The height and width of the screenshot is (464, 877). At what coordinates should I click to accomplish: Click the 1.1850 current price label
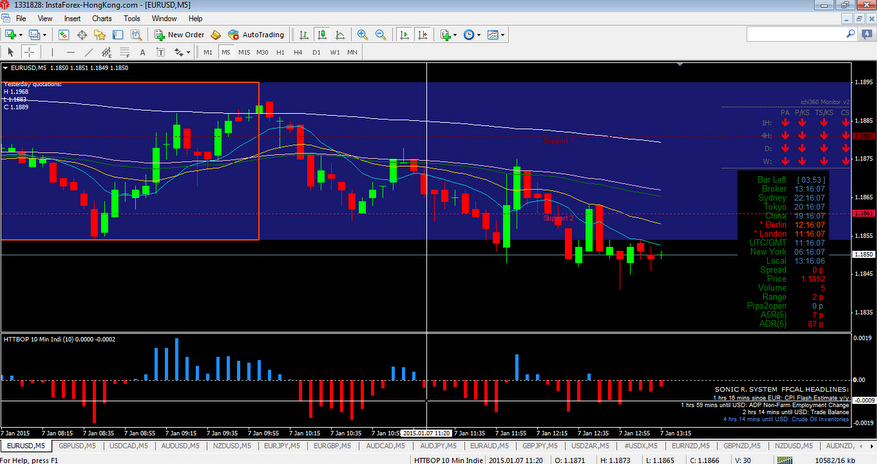tap(864, 254)
